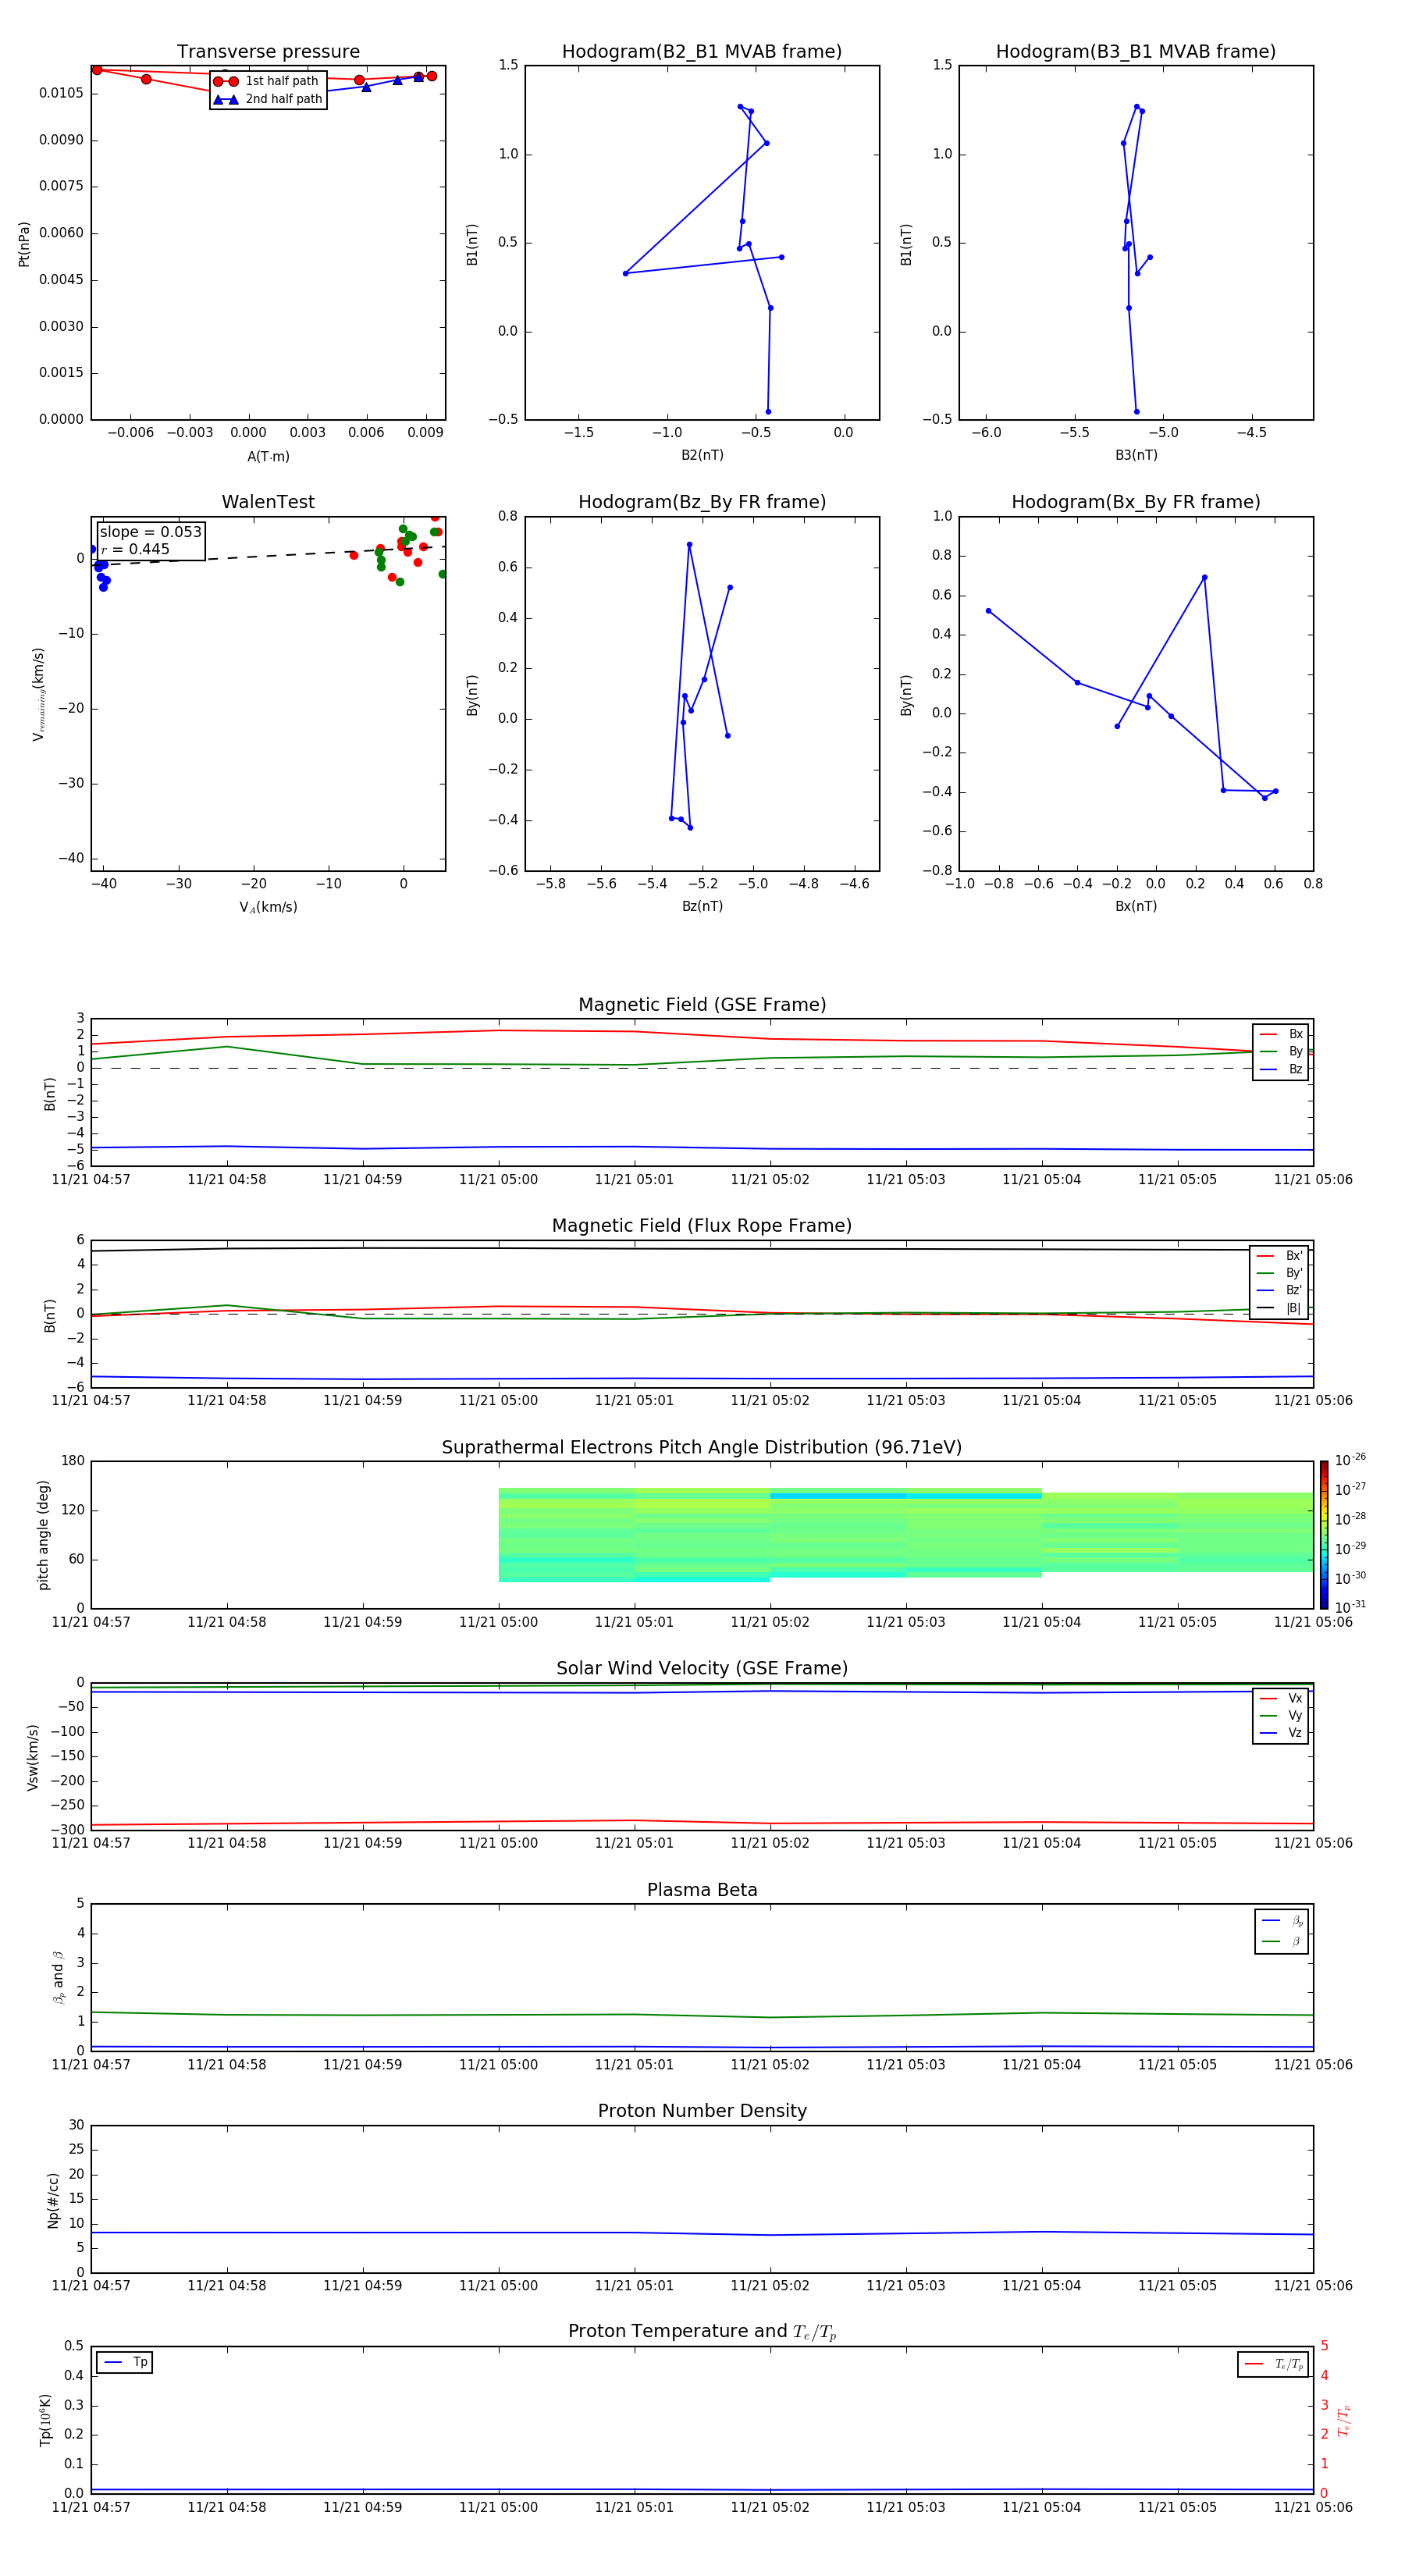Click the 'slope = 0.053' annotation

click(x=150, y=532)
